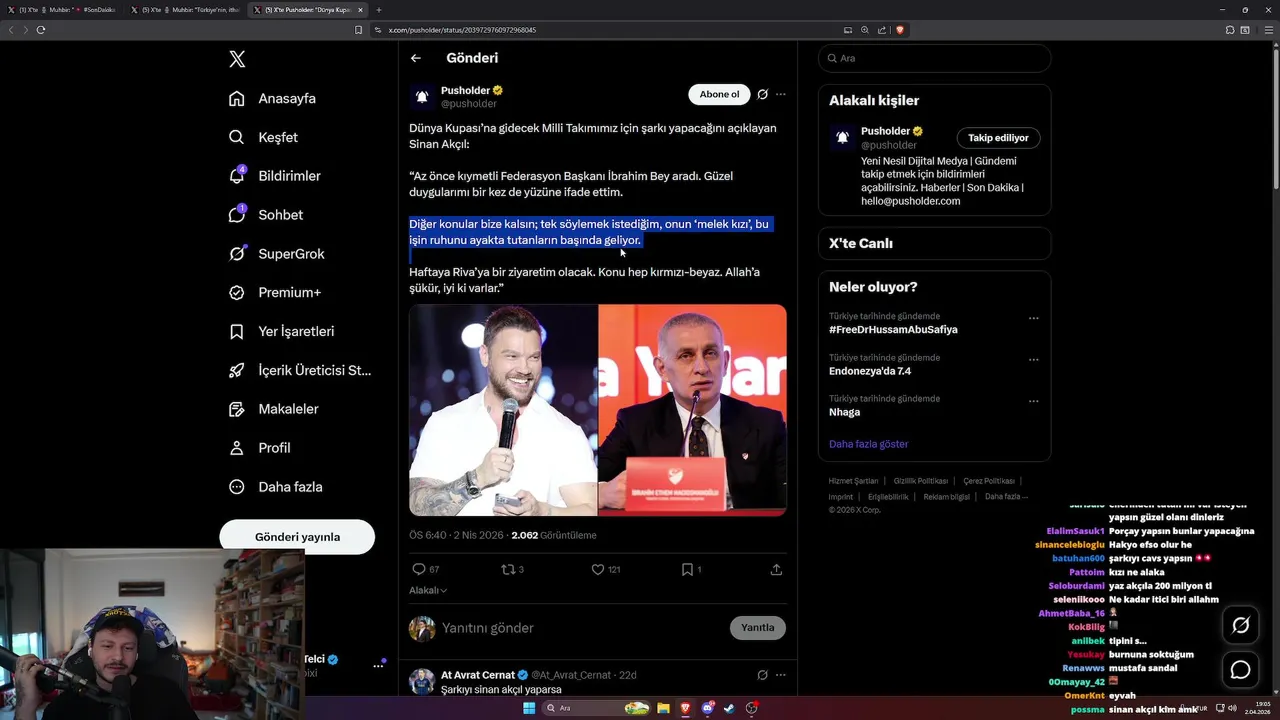Viewport: 1280px width, 720px height.
Task: Open Profil page
Action: click(x=259, y=448)
